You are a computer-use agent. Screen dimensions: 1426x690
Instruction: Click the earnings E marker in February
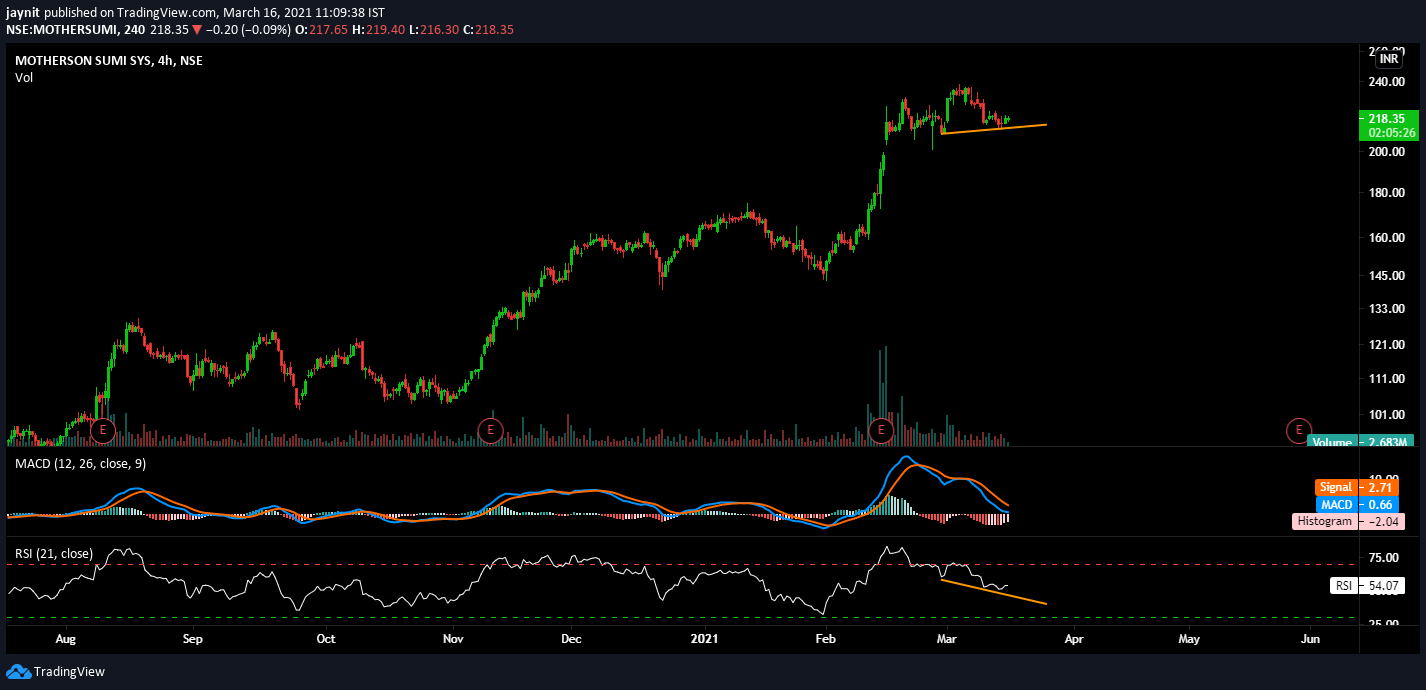[881, 431]
